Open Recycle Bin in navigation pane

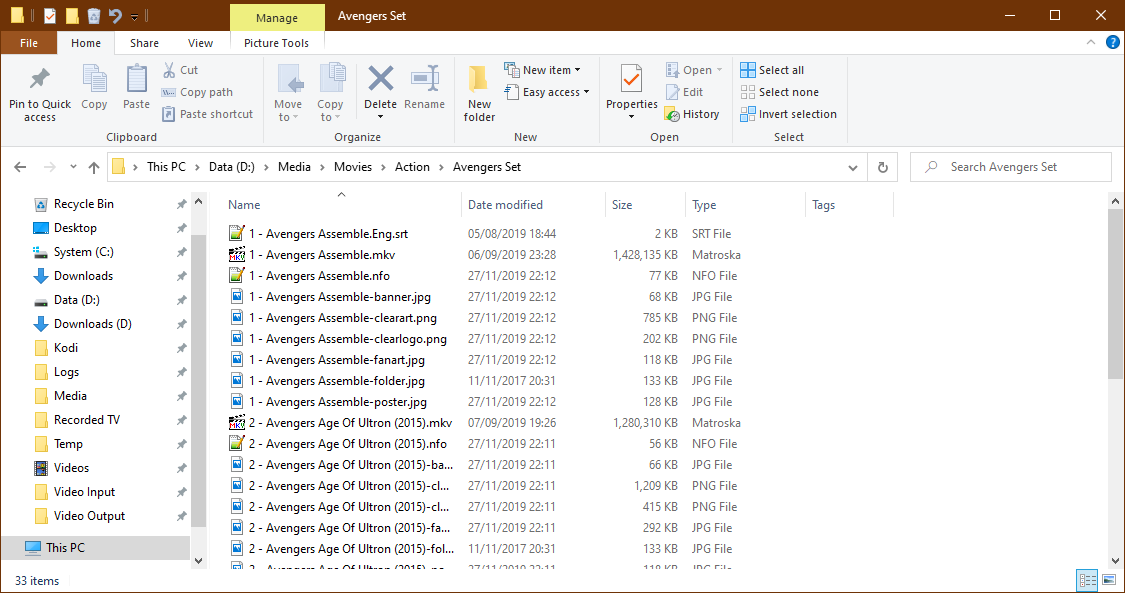[x=83, y=204]
